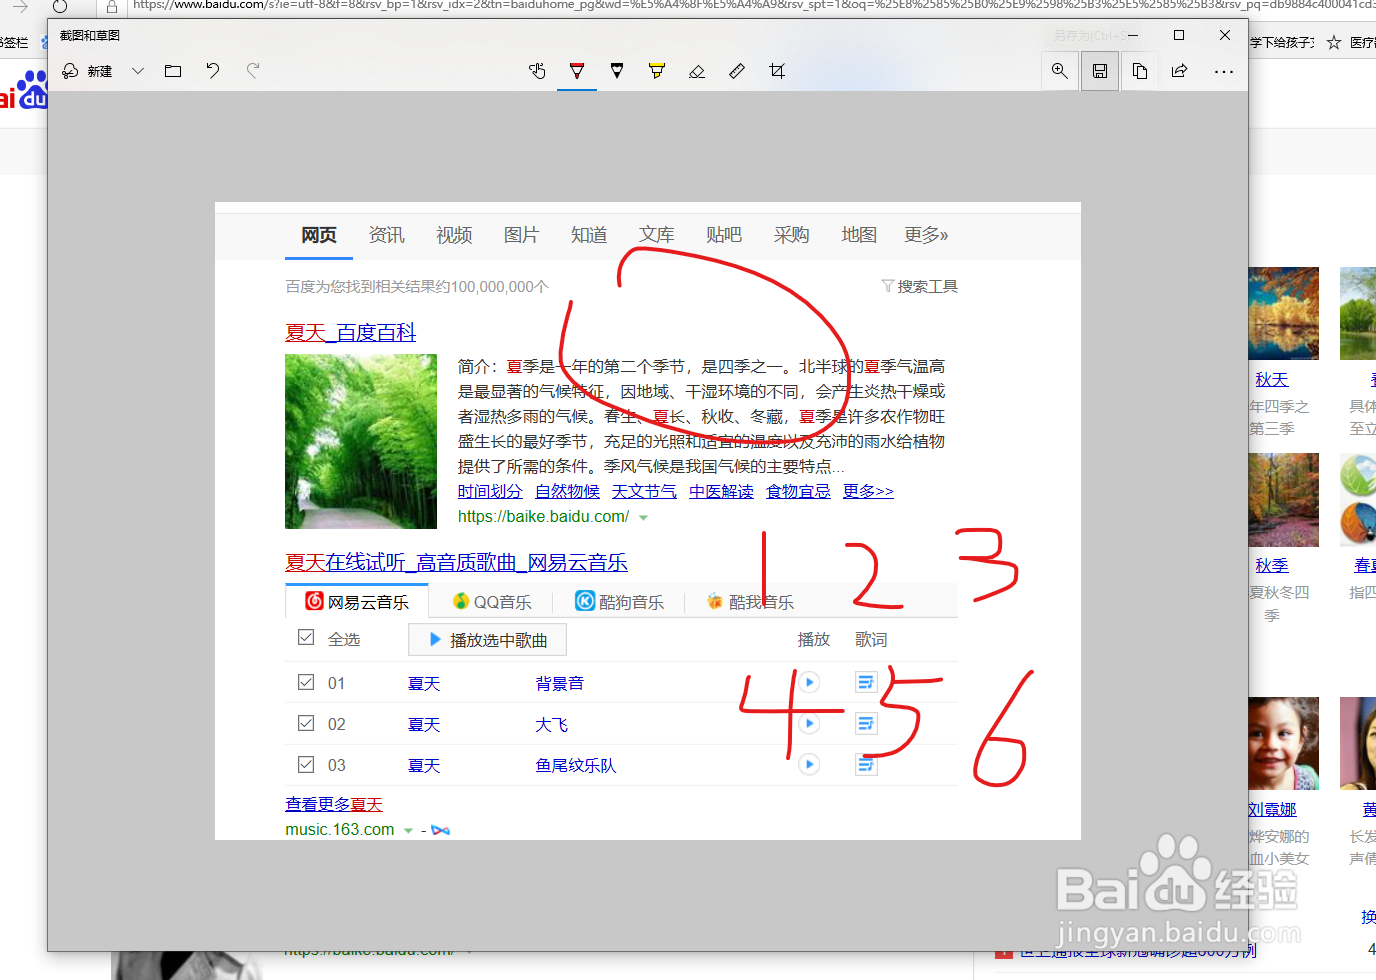This screenshot has height=980, width=1376.
Task: Open the three-dot more menu
Action: point(1224,71)
